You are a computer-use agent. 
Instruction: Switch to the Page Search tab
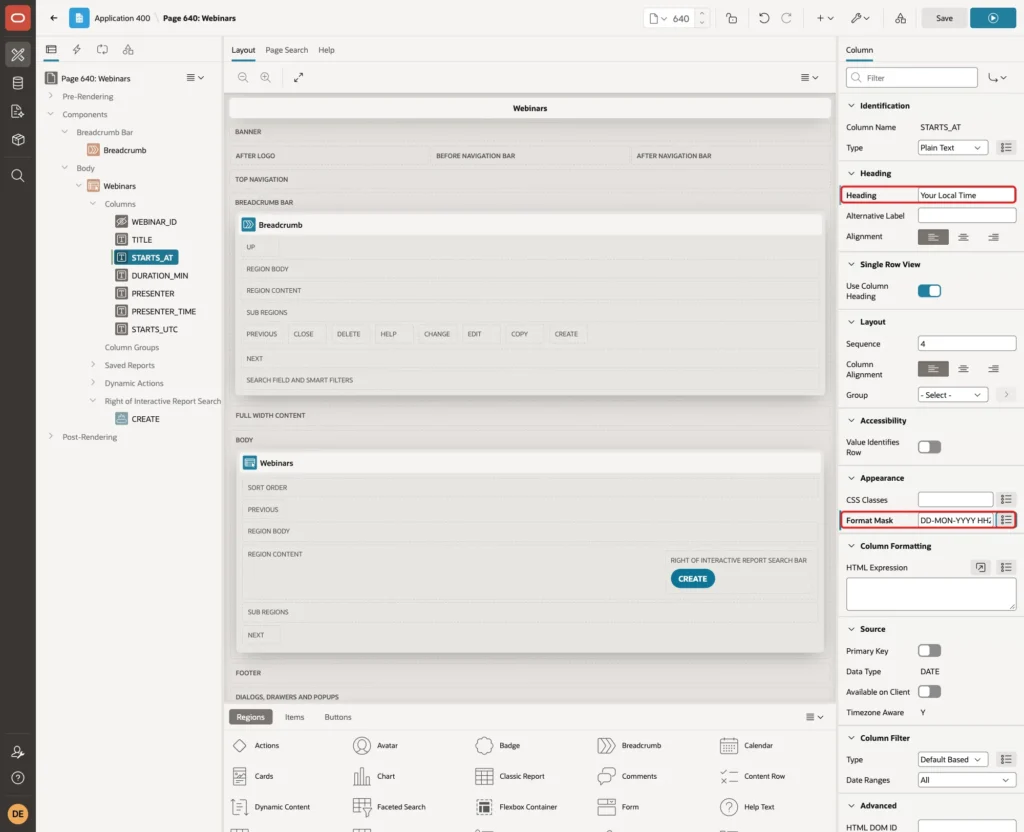[286, 50]
